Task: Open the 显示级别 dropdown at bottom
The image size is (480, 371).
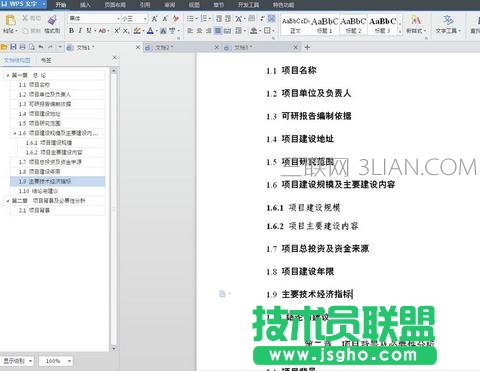Action: (17, 361)
